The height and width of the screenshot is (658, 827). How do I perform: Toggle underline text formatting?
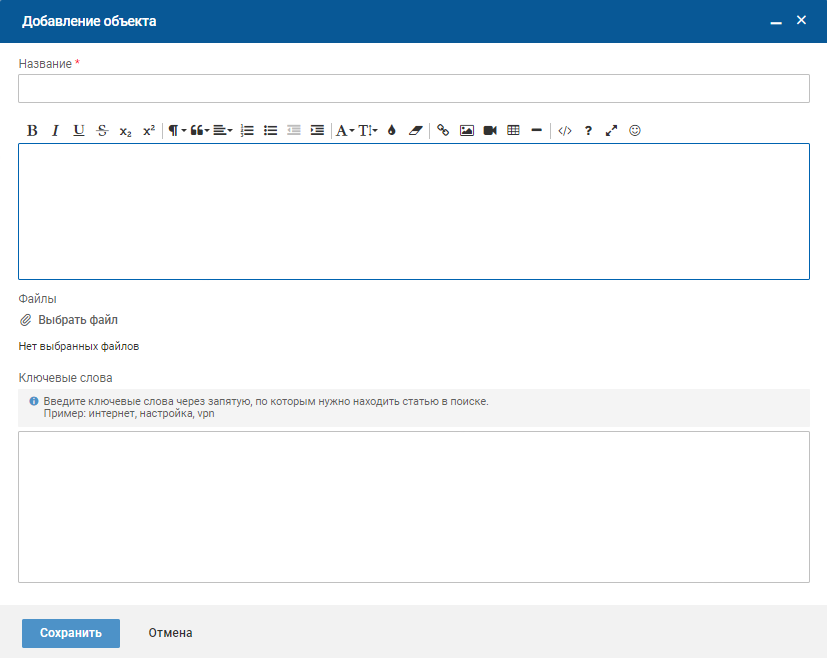click(x=79, y=130)
